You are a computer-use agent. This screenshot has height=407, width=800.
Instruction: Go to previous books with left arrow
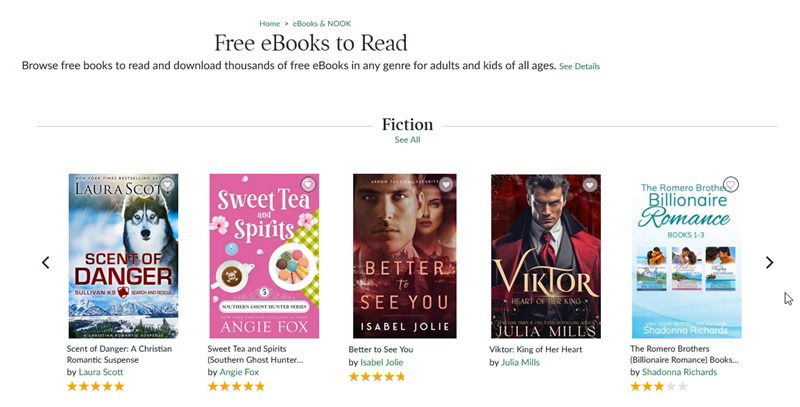click(x=46, y=263)
